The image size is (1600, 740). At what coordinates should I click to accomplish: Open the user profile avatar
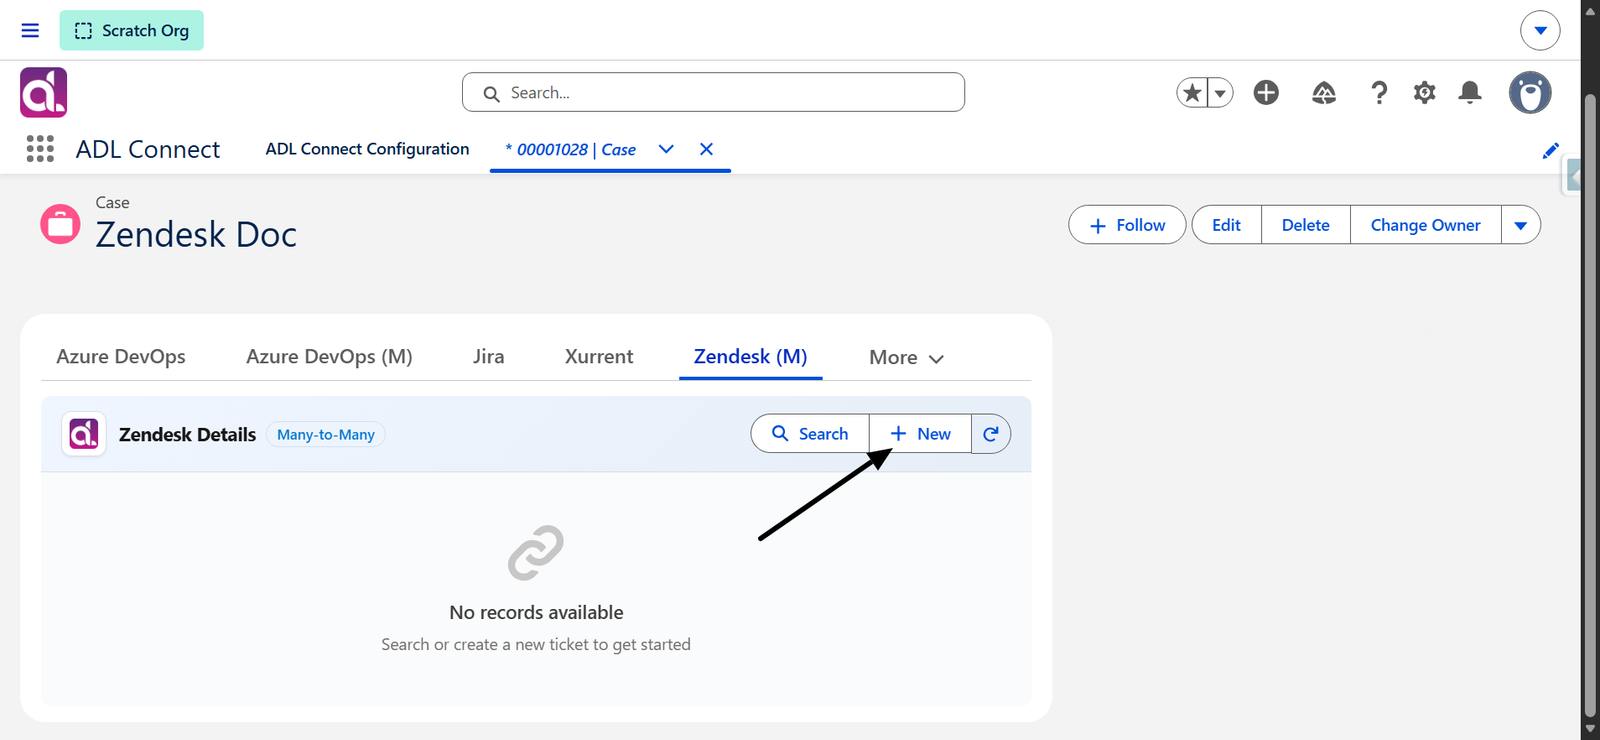pos(1530,93)
